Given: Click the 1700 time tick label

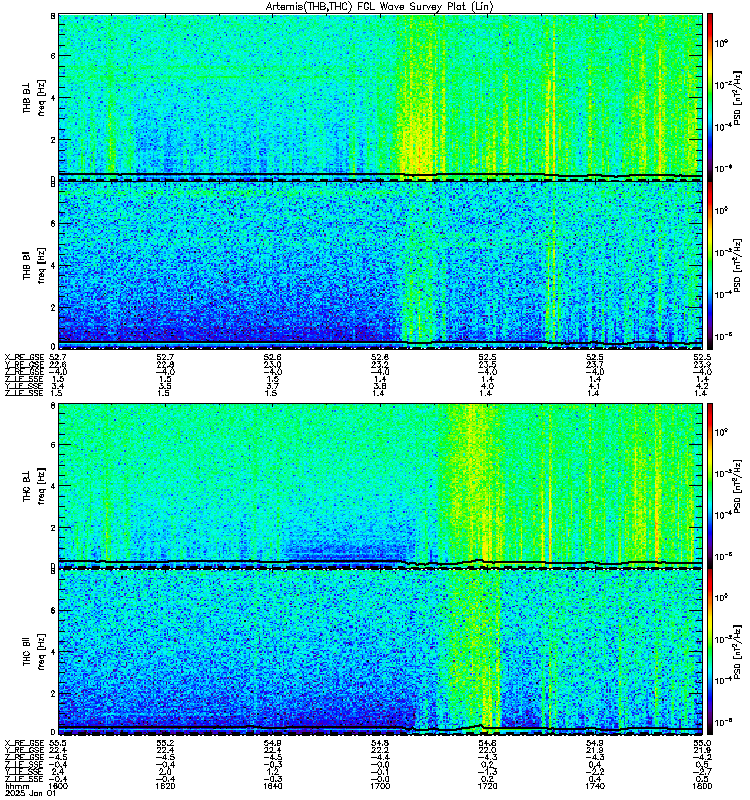Looking at the screenshot, I should [x=380, y=786].
